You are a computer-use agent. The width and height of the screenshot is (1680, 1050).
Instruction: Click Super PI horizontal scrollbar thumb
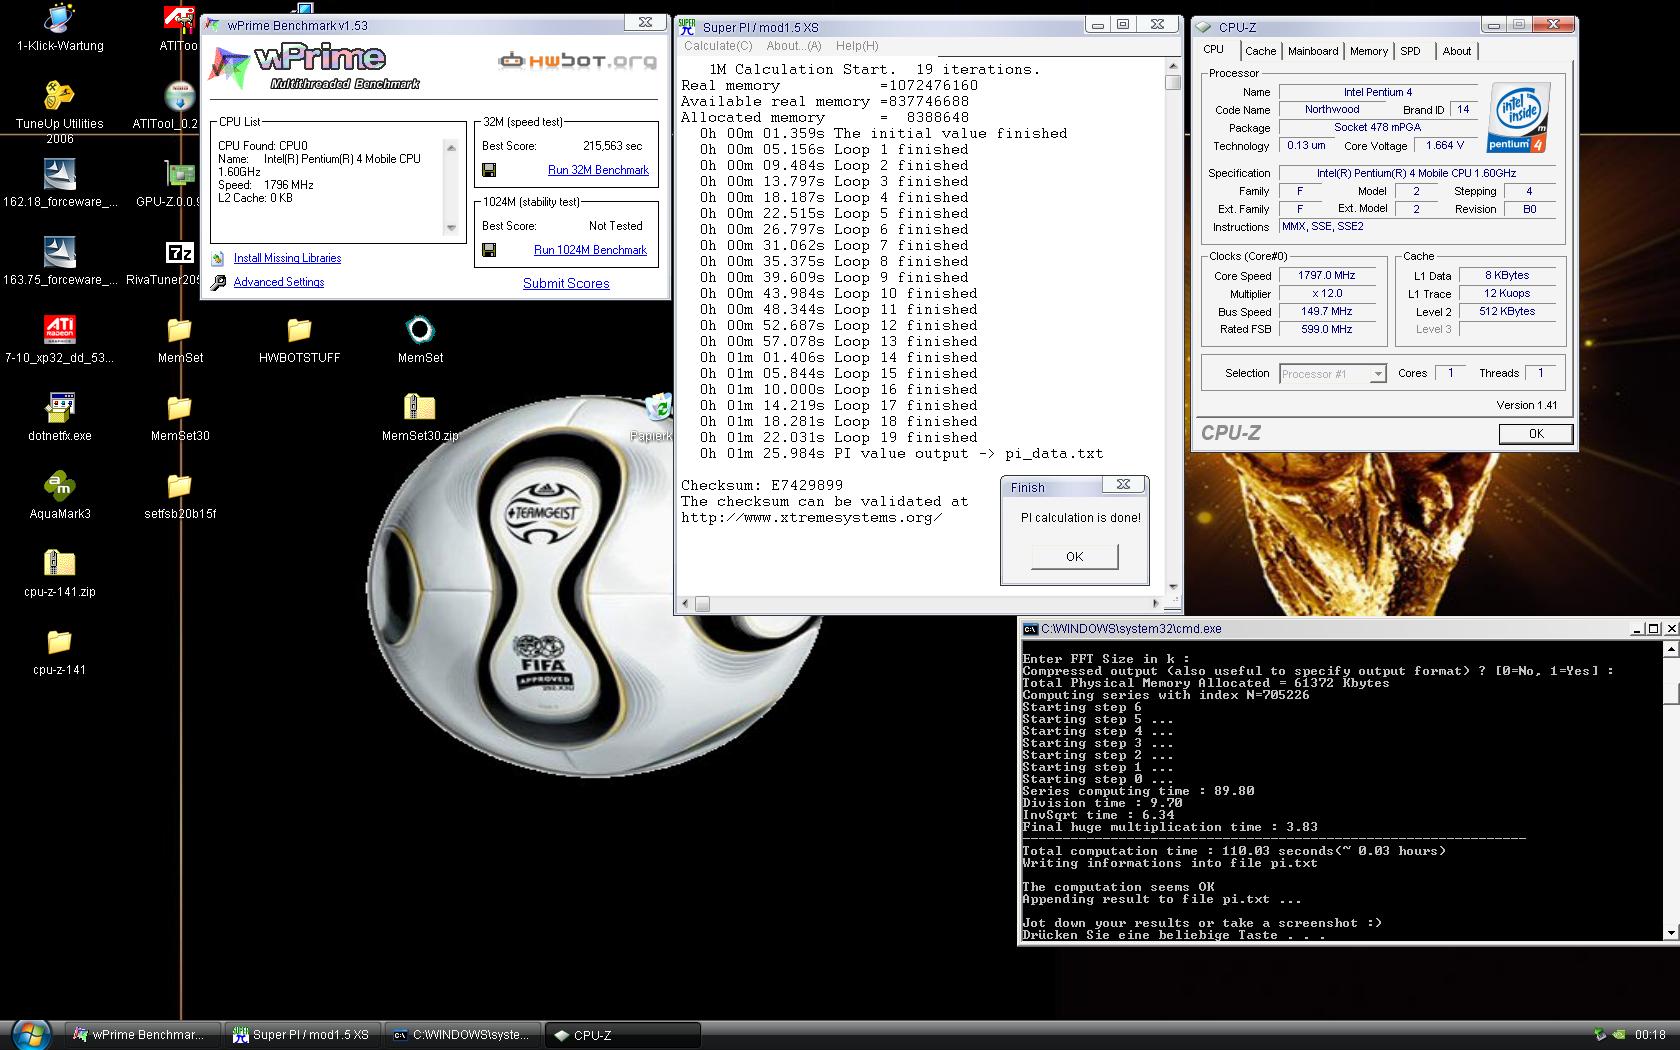[702, 604]
